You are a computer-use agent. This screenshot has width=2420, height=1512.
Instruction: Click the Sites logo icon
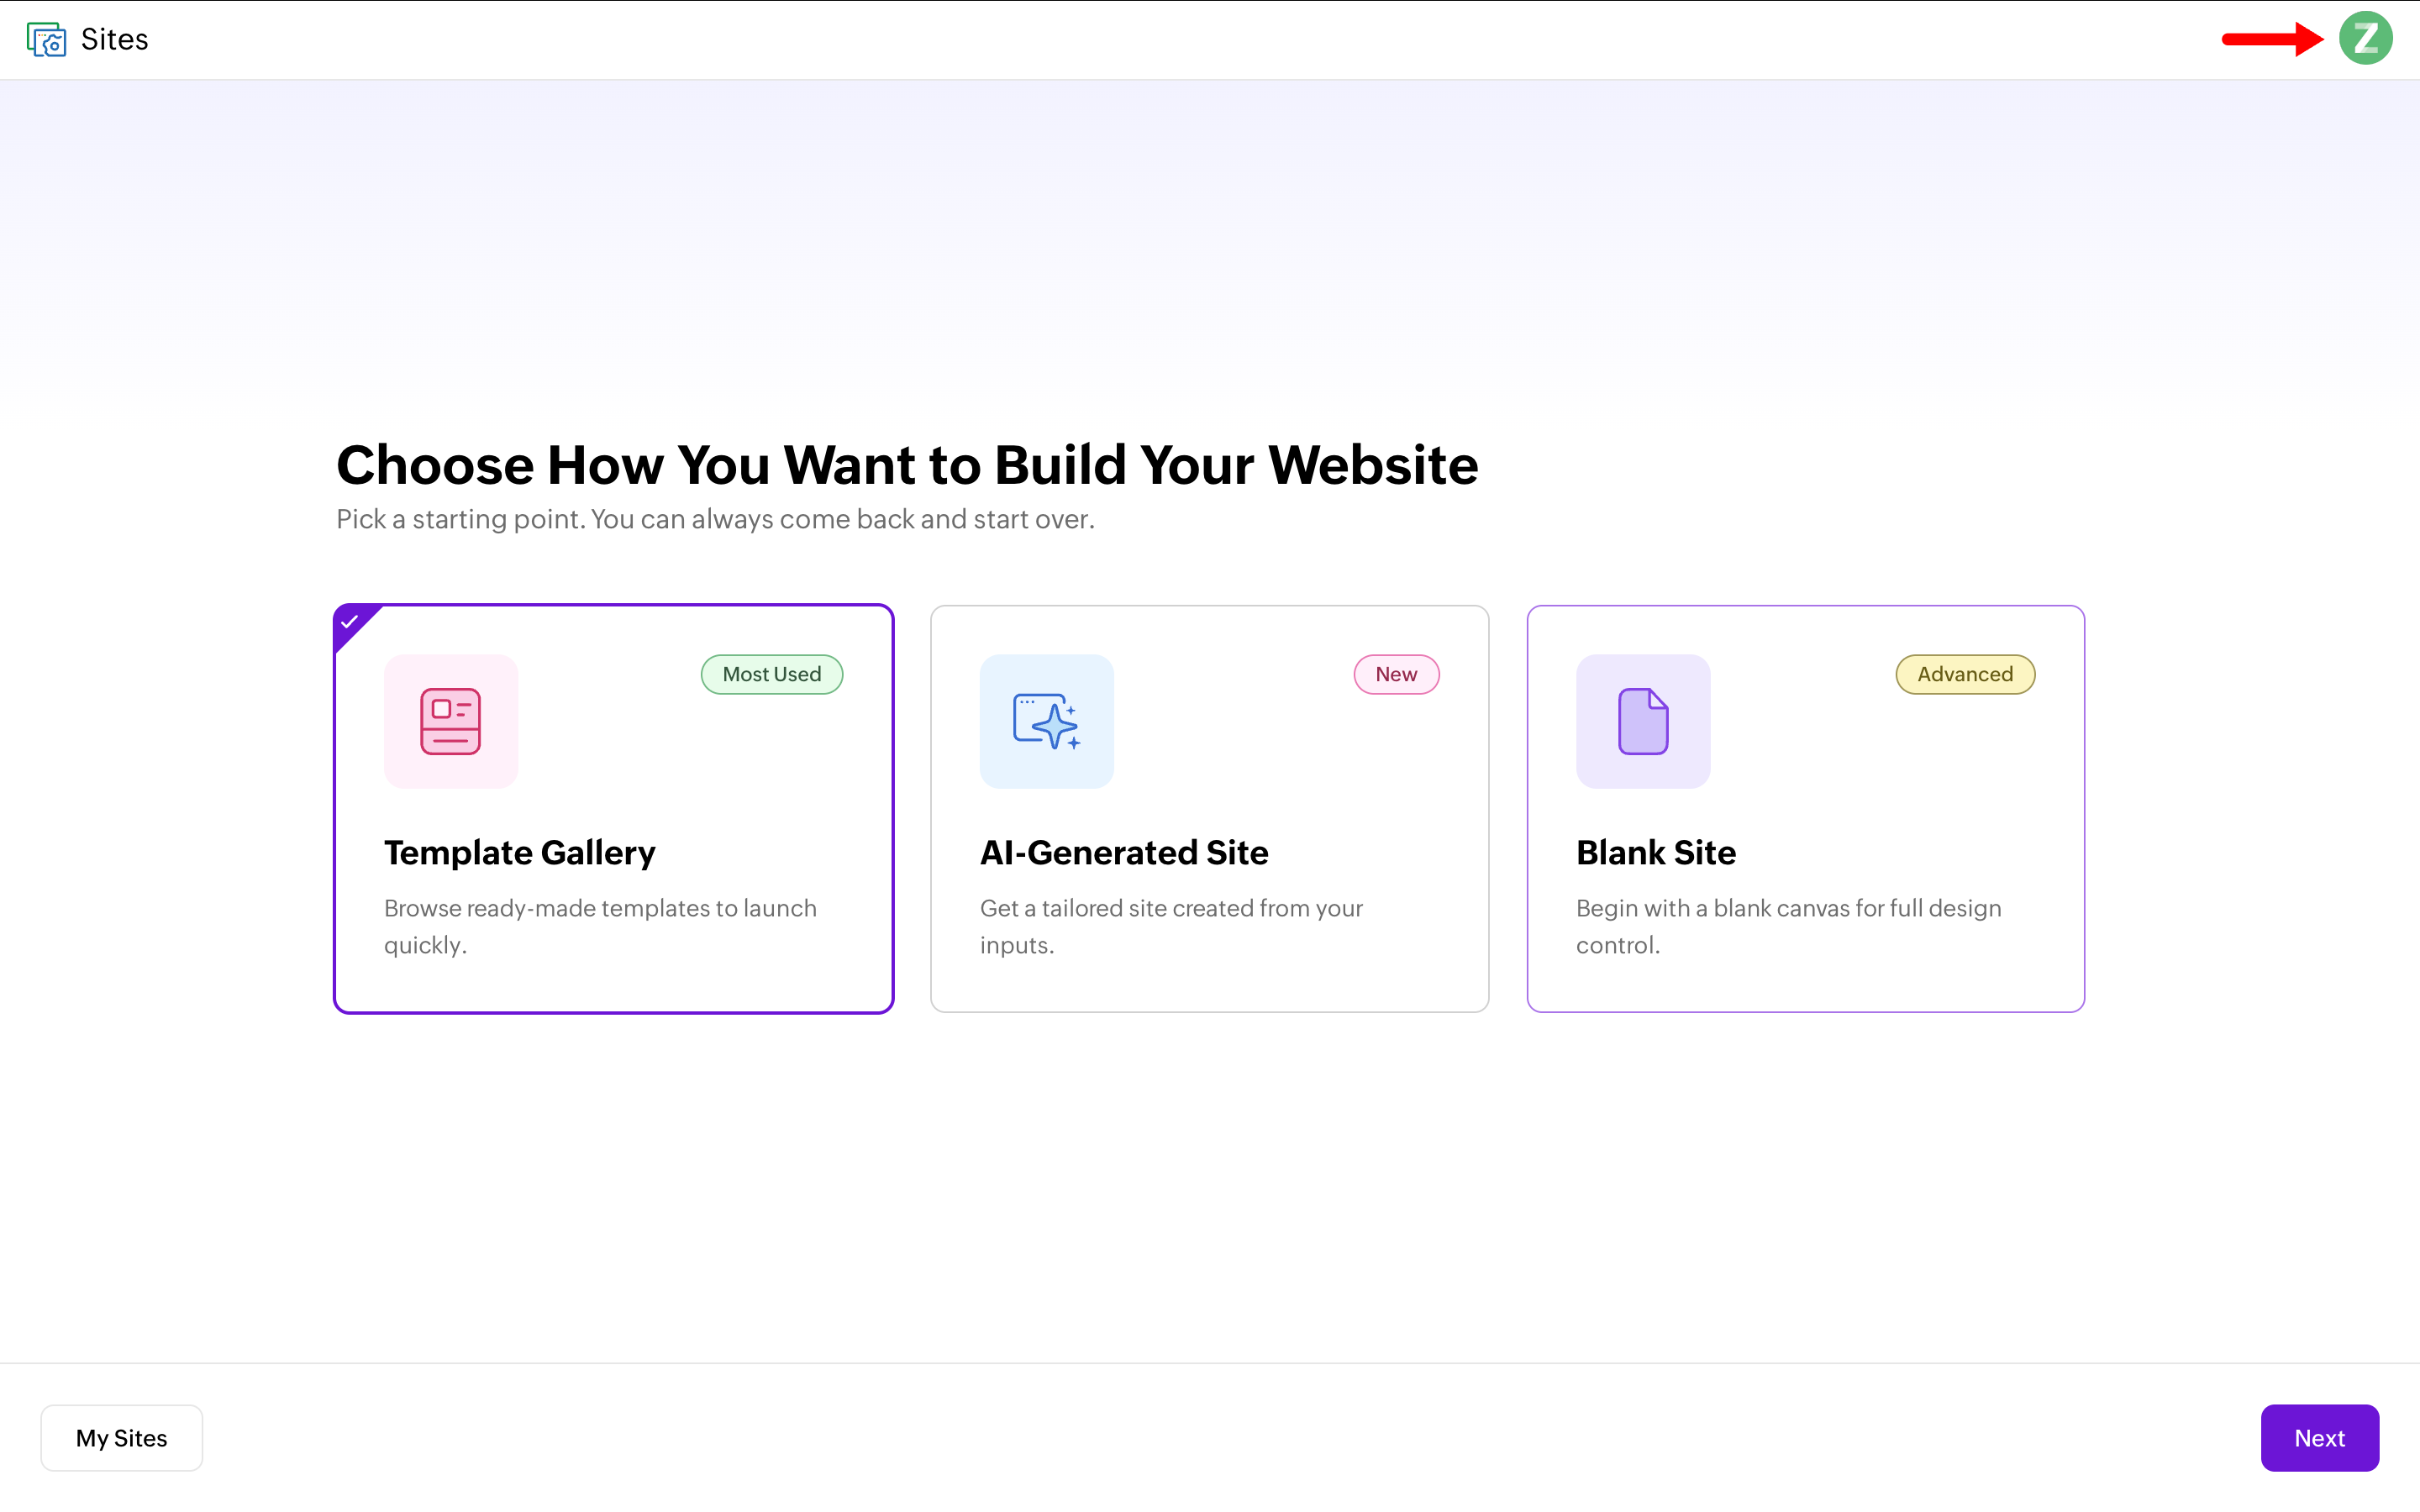pos(46,39)
